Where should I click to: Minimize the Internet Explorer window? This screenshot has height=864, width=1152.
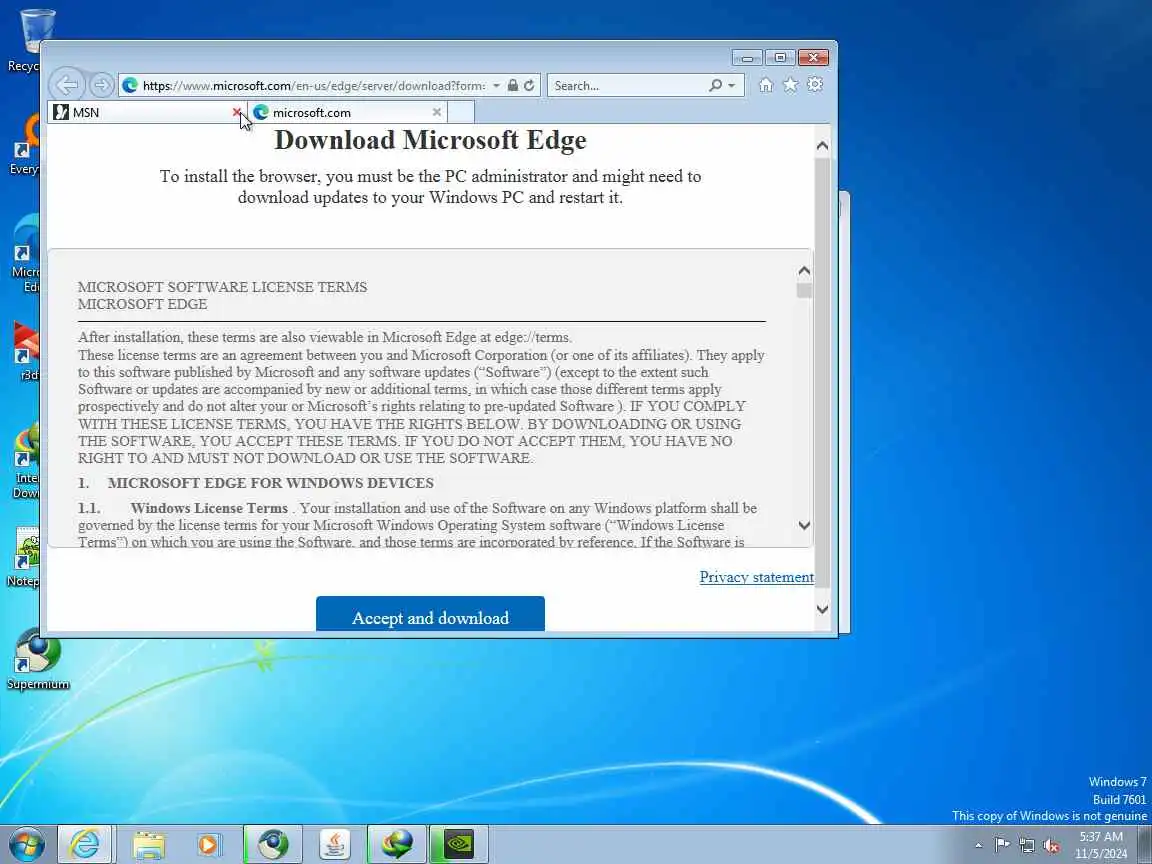(747, 57)
